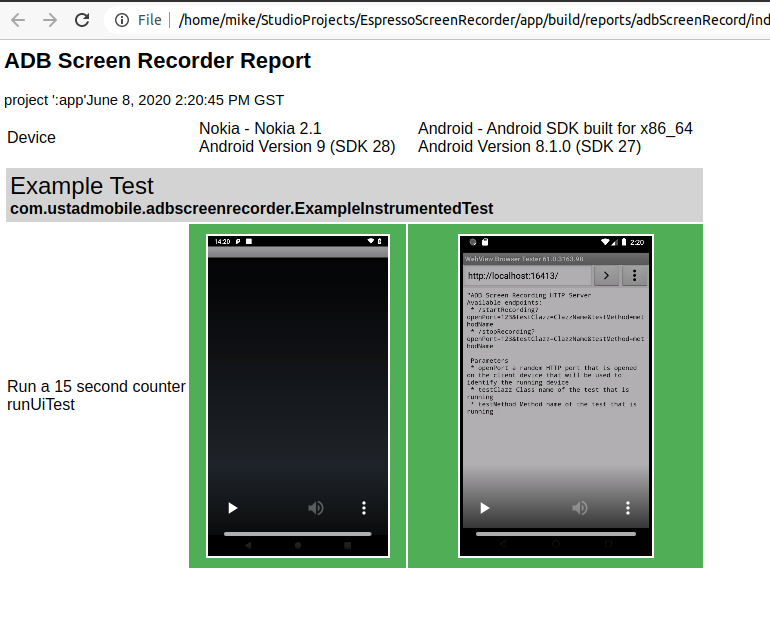770x630 pixels.
Task: Mute the Nokia 2.1 video volume
Action: [315, 508]
